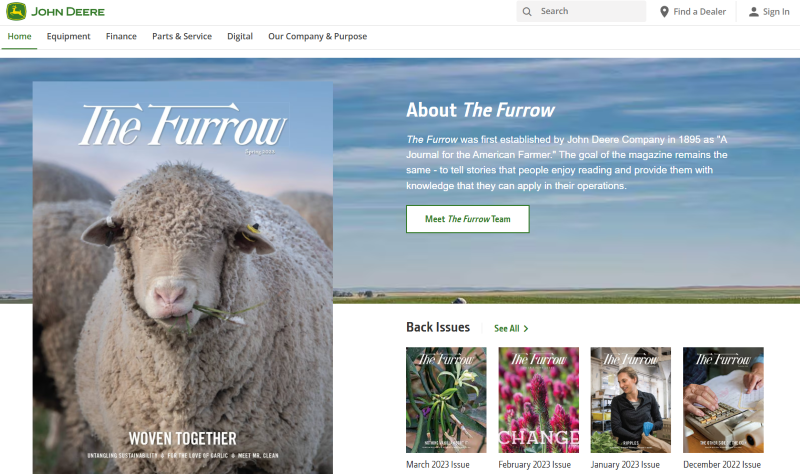This screenshot has height=474, width=800.
Task: Click the See All back issues link
Action: click(511, 329)
